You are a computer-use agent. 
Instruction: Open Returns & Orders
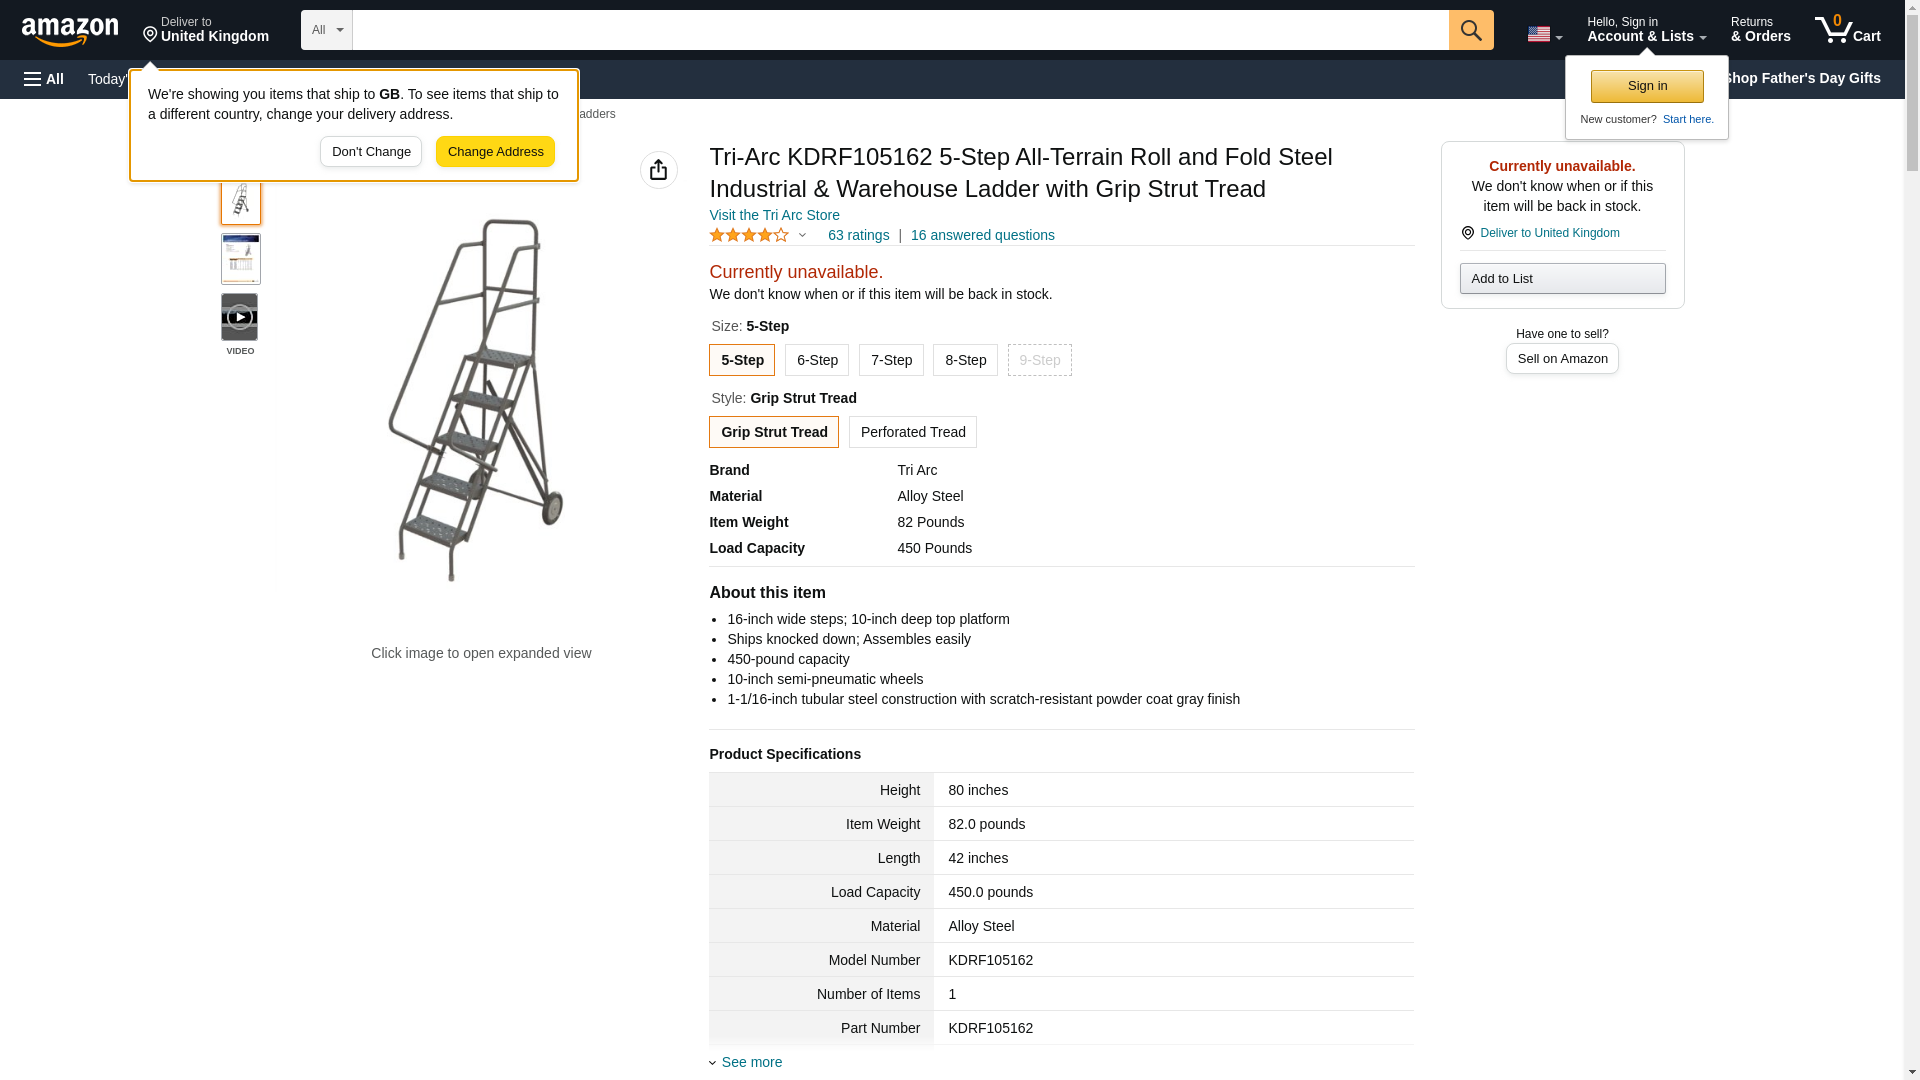click(1759, 30)
